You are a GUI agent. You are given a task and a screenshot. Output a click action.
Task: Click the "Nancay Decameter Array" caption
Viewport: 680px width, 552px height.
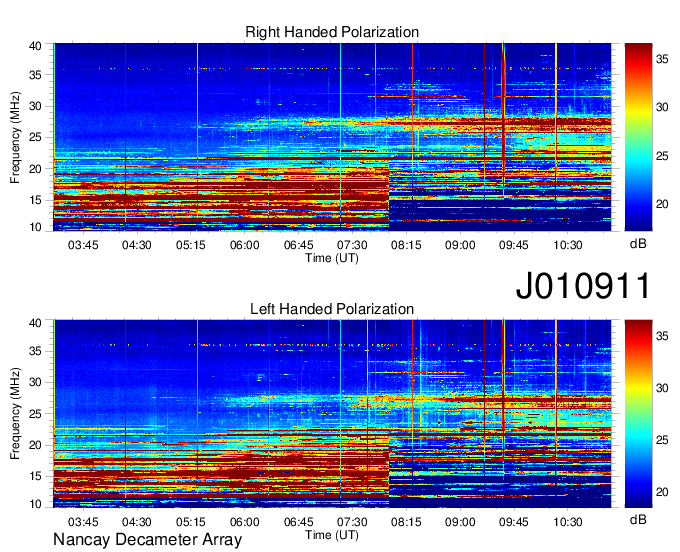click(147, 540)
